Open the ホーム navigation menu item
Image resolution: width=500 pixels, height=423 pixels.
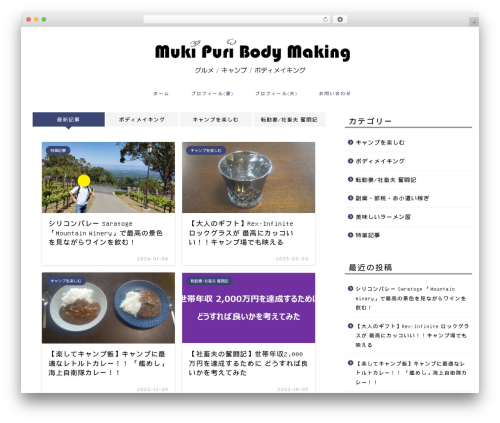pyautogui.click(x=161, y=94)
